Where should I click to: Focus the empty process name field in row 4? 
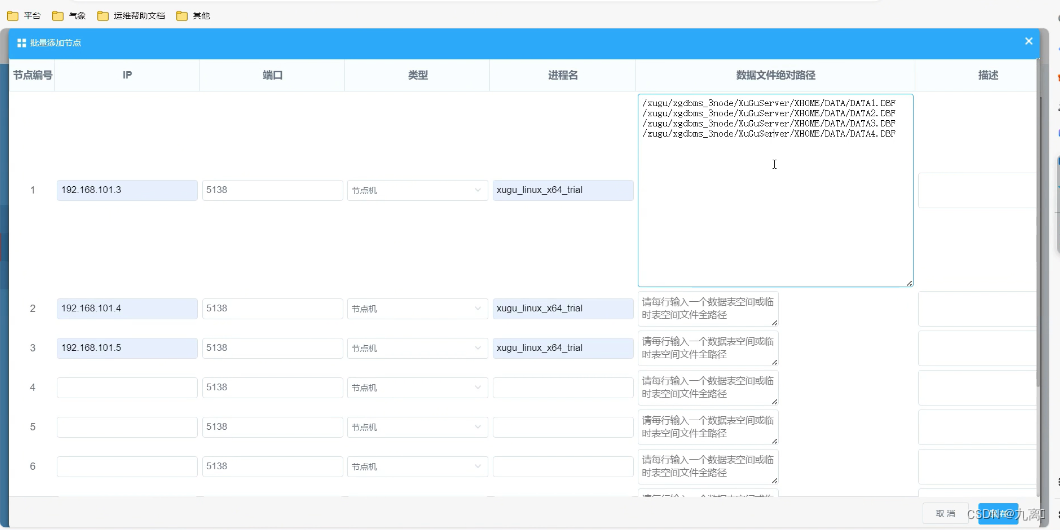[563, 387]
